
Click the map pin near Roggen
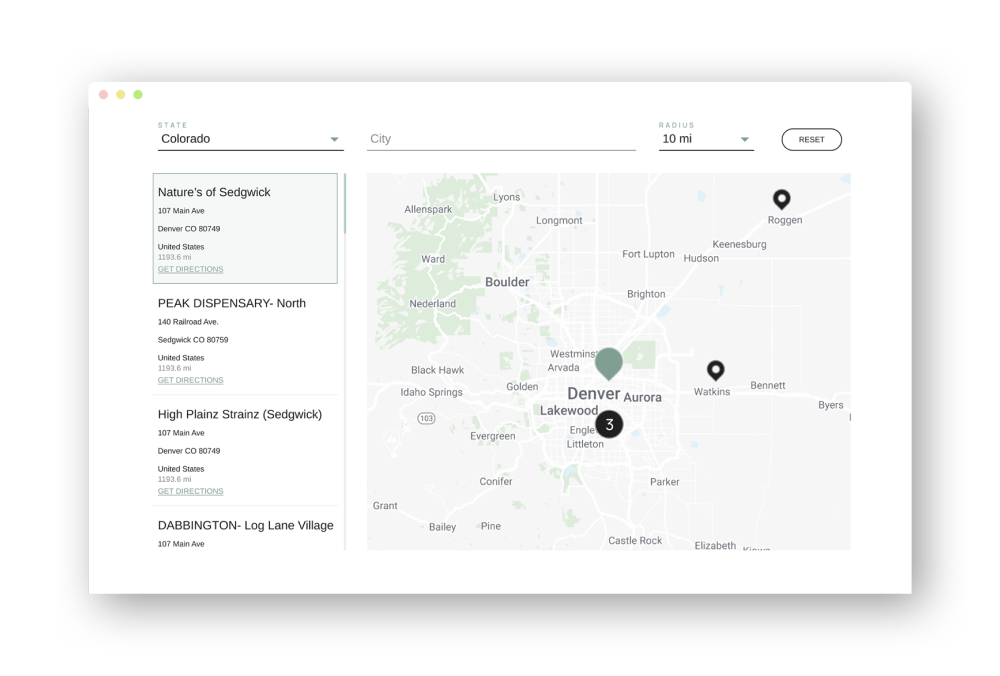(x=781, y=199)
